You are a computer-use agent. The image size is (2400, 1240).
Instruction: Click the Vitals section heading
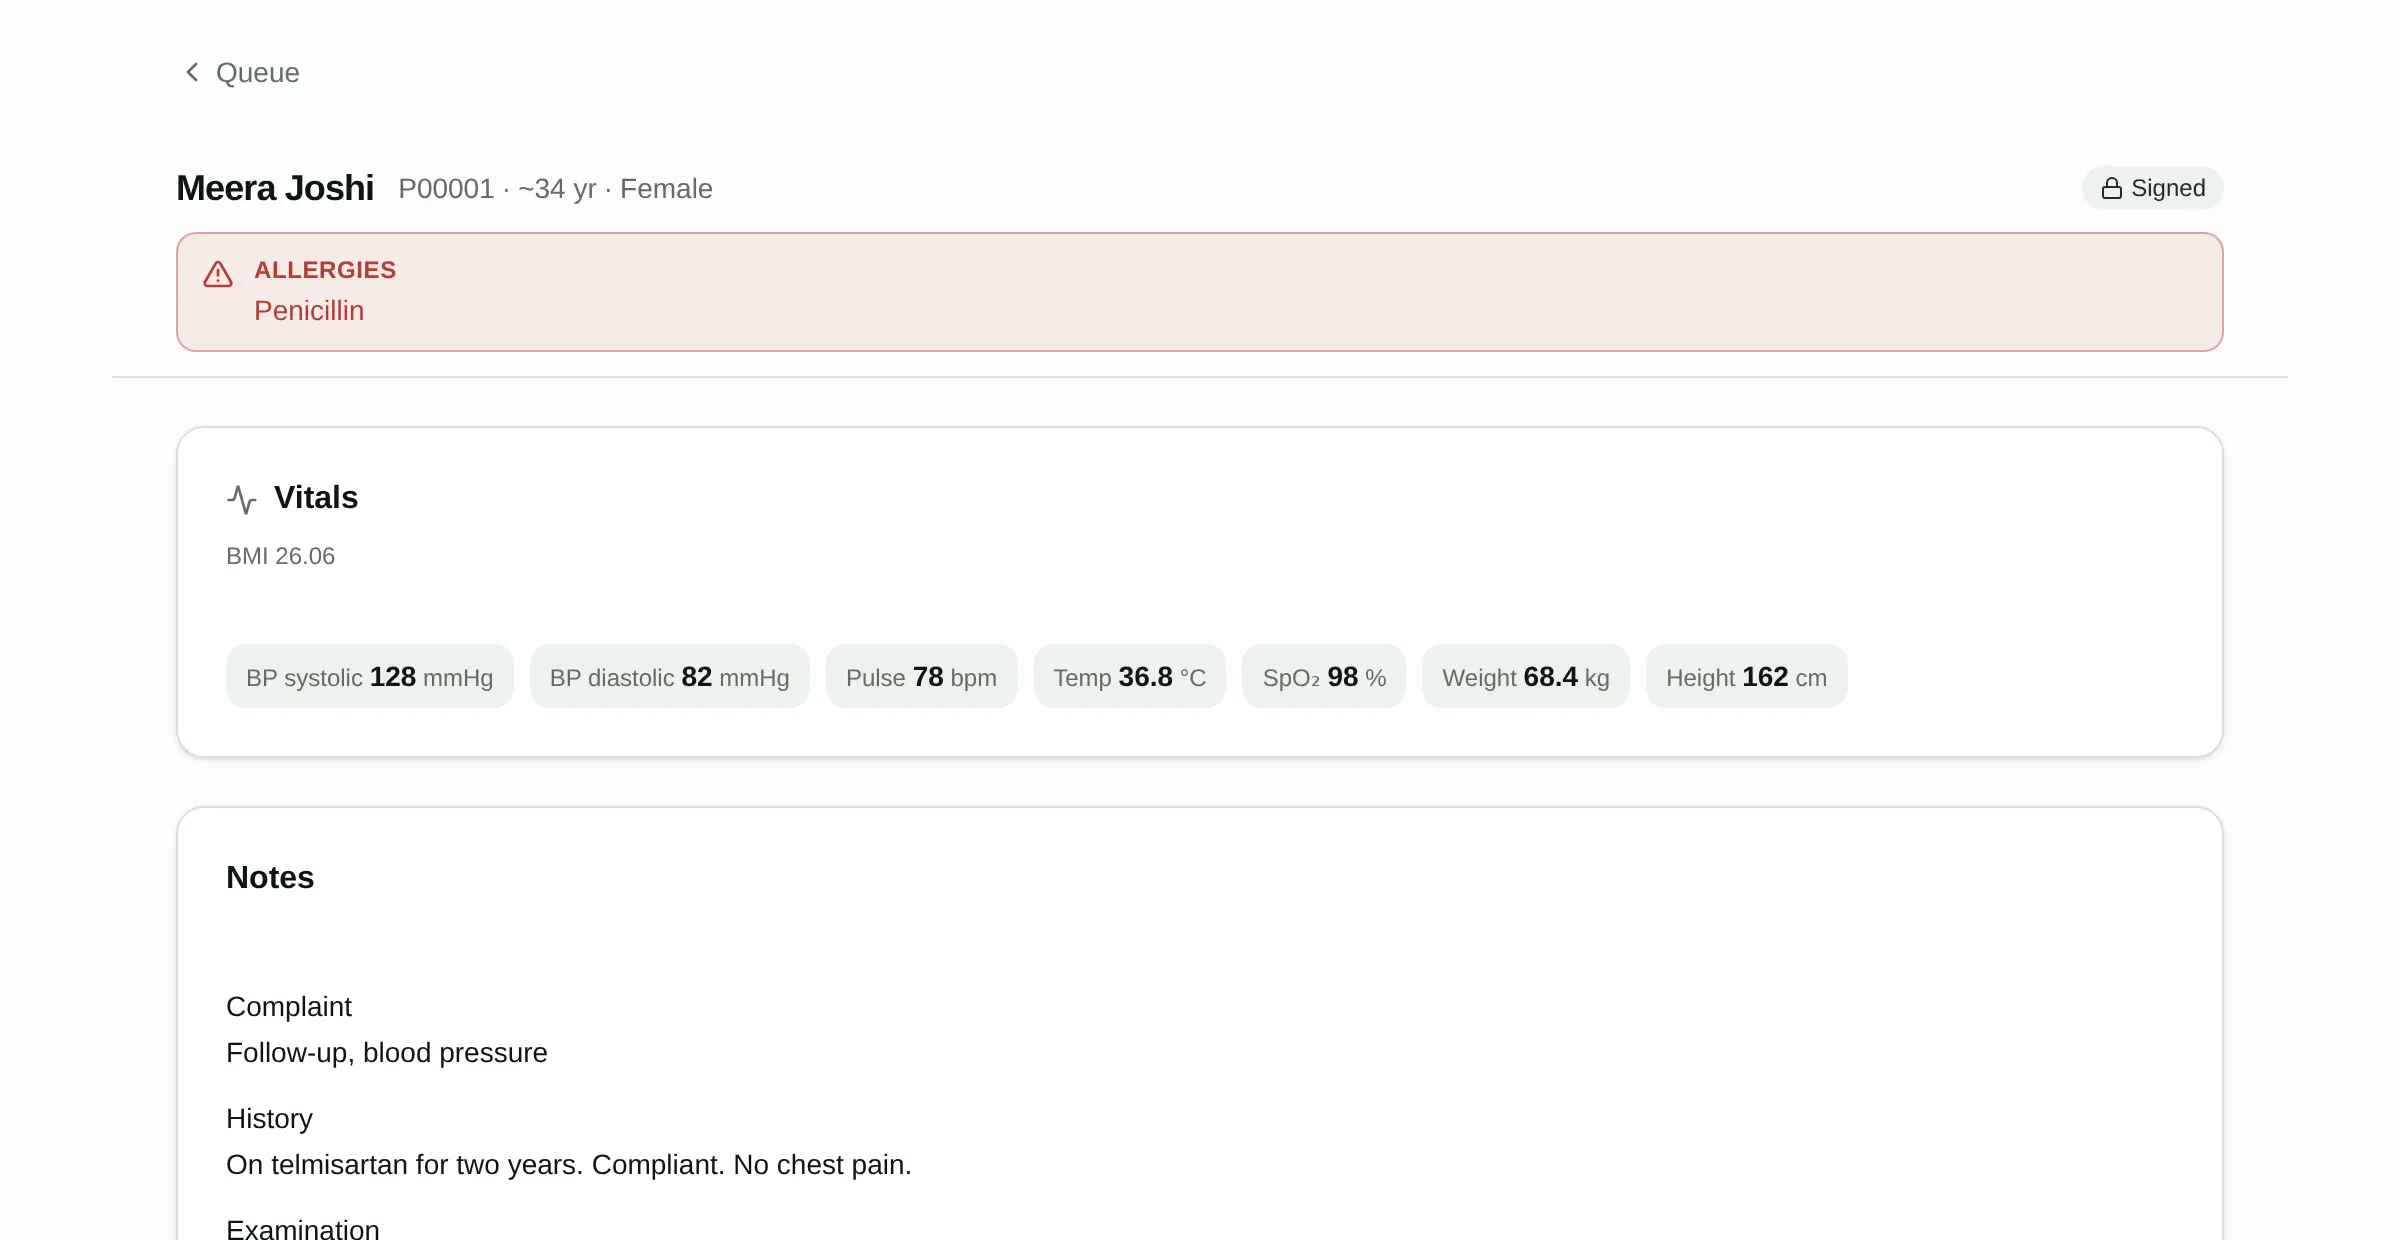coord(316,497)
